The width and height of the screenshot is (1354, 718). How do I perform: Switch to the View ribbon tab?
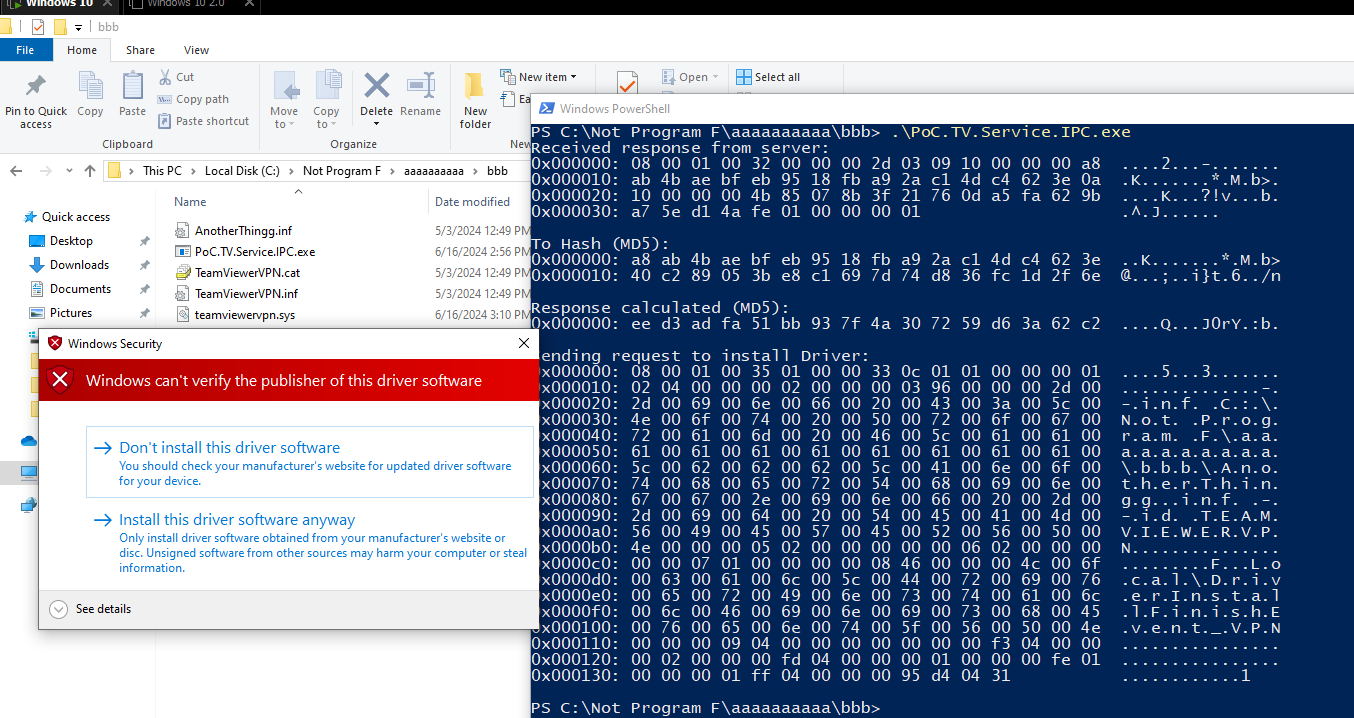(x=196, y=50)
